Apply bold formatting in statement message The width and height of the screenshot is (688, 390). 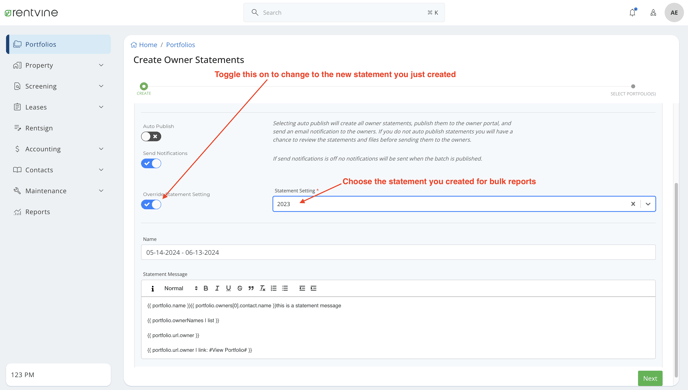coord(205,288)
